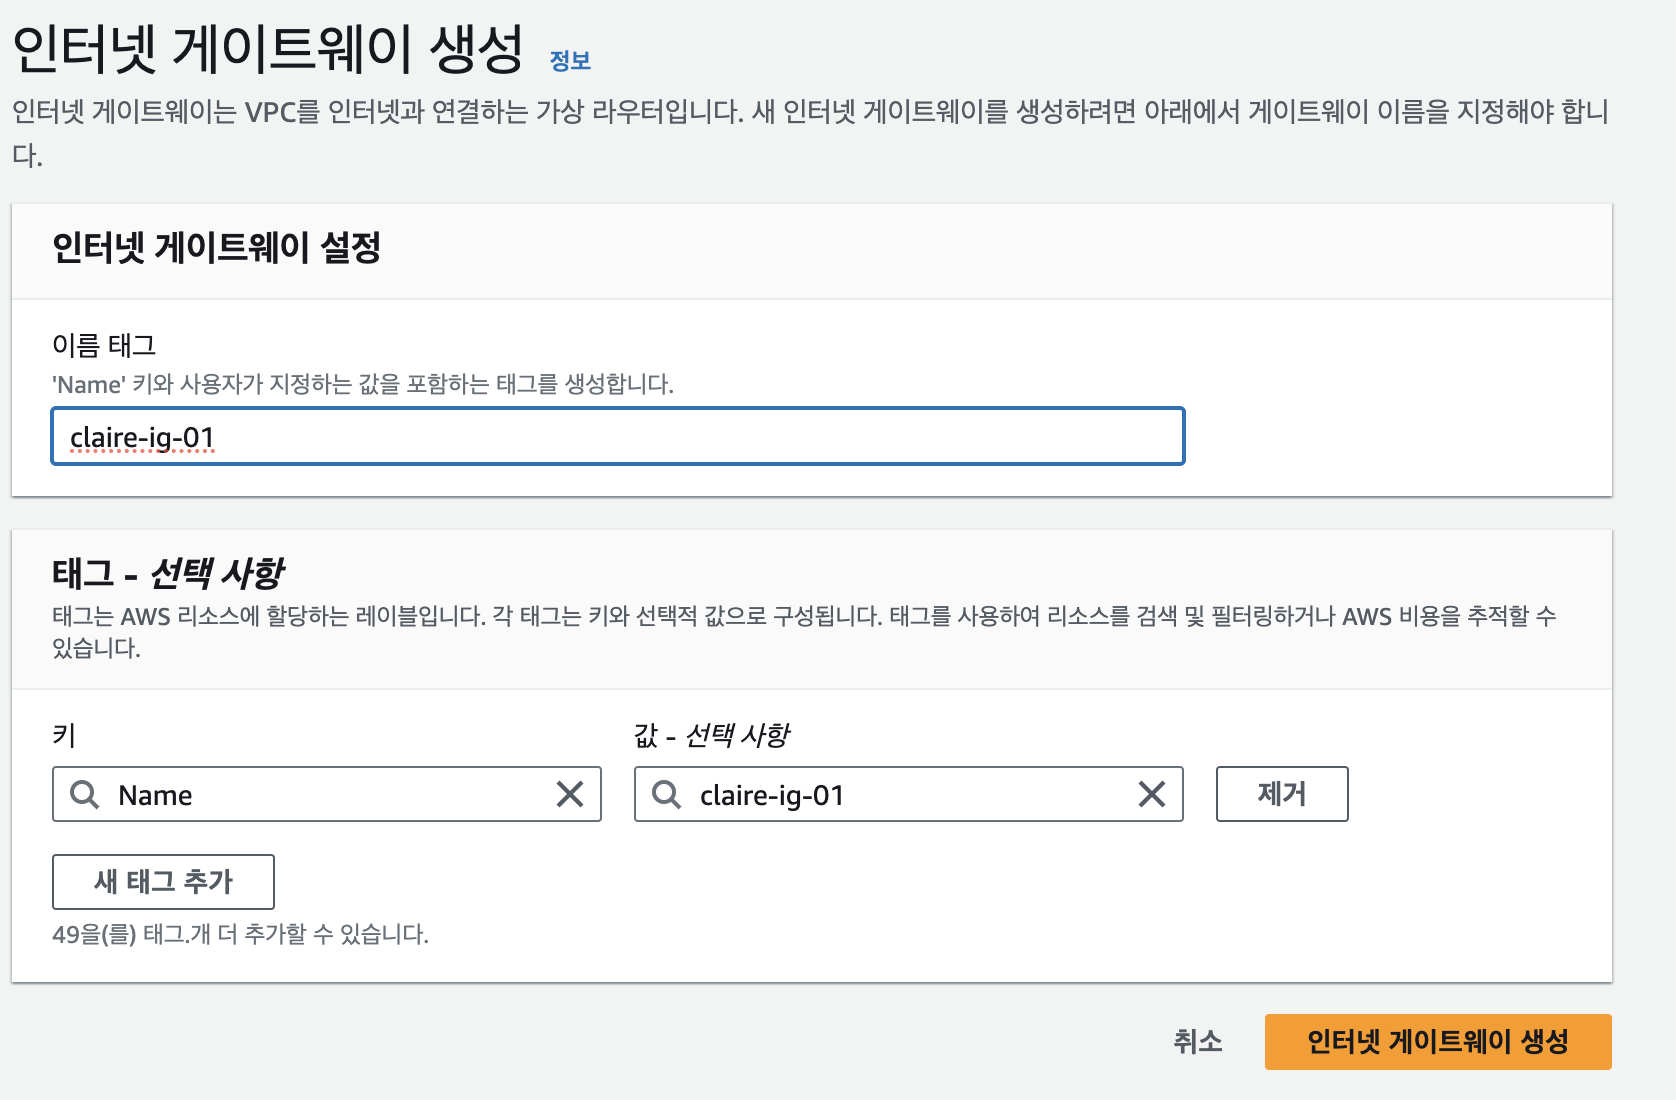1676x1100 pixels.
Task: Click the 값 - 선택 사항 column label
Action: [711, 735]
